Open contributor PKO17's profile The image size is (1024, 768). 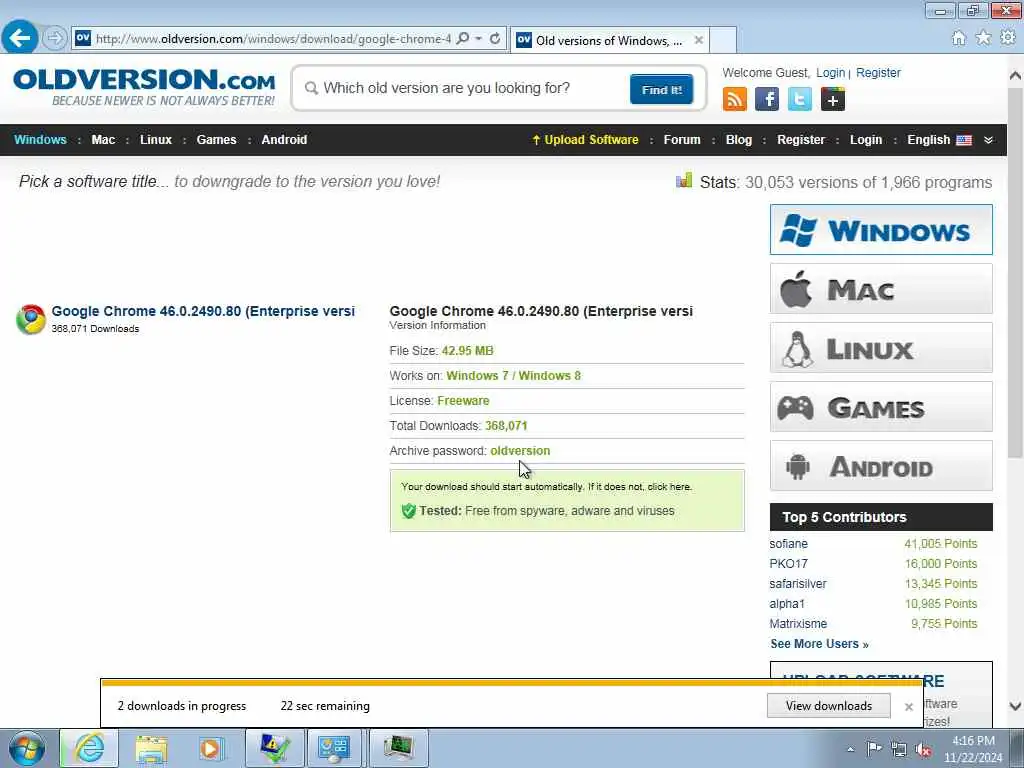click(x=788, y=564)
